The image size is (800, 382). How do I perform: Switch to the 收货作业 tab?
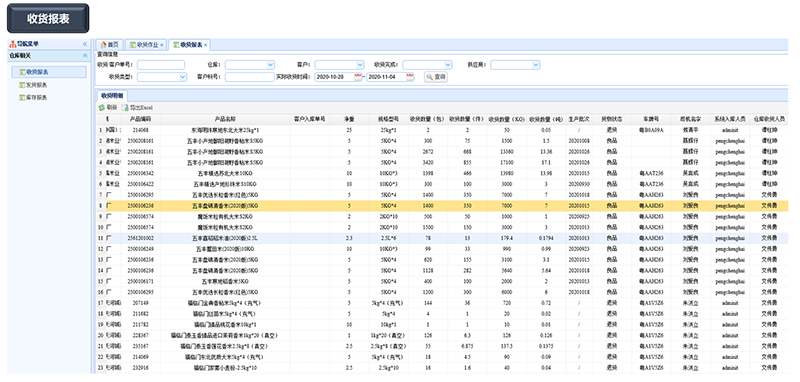tap(144, 45)
